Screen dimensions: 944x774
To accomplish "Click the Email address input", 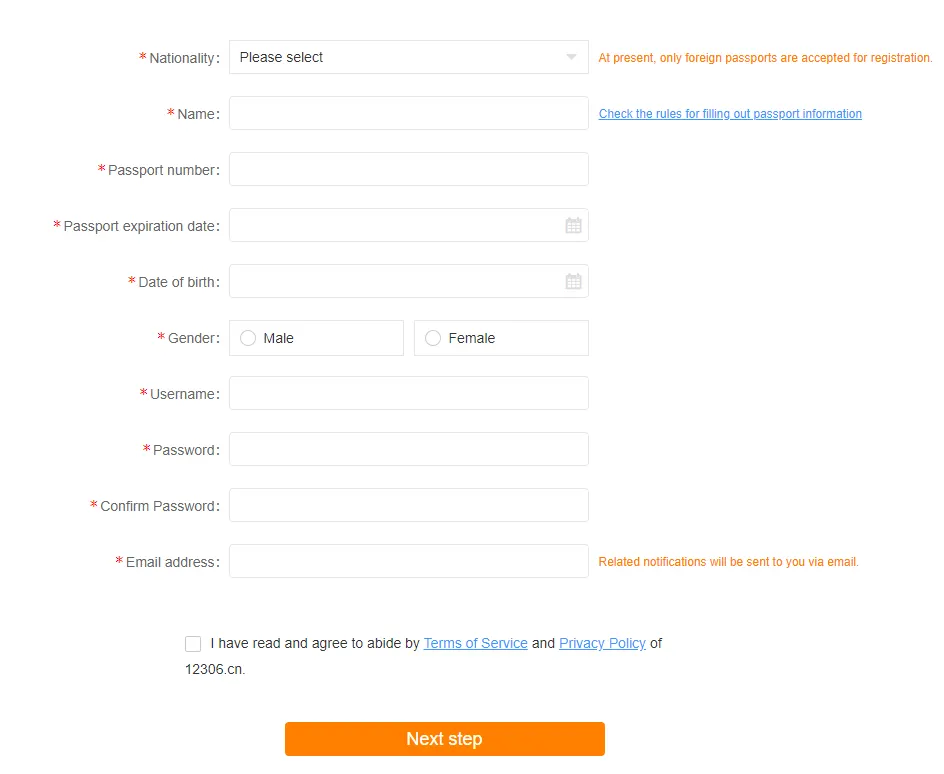I will pyautogui.click(x=408, y=561).
